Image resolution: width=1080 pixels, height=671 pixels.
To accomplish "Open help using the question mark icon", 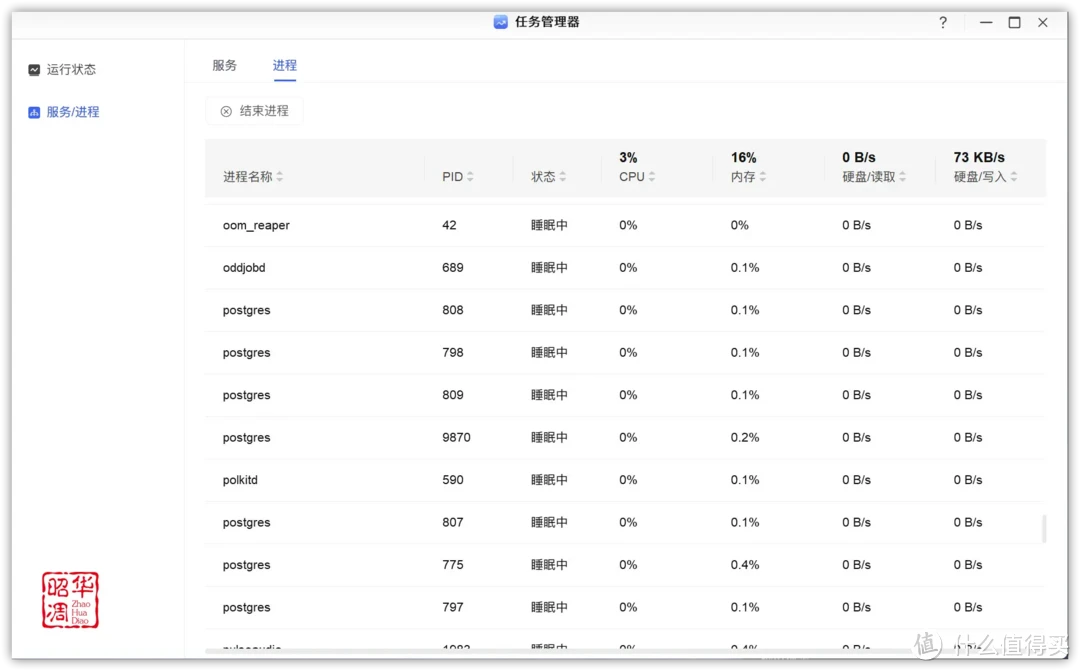I will pyautogui.click(x=942, y=22).
